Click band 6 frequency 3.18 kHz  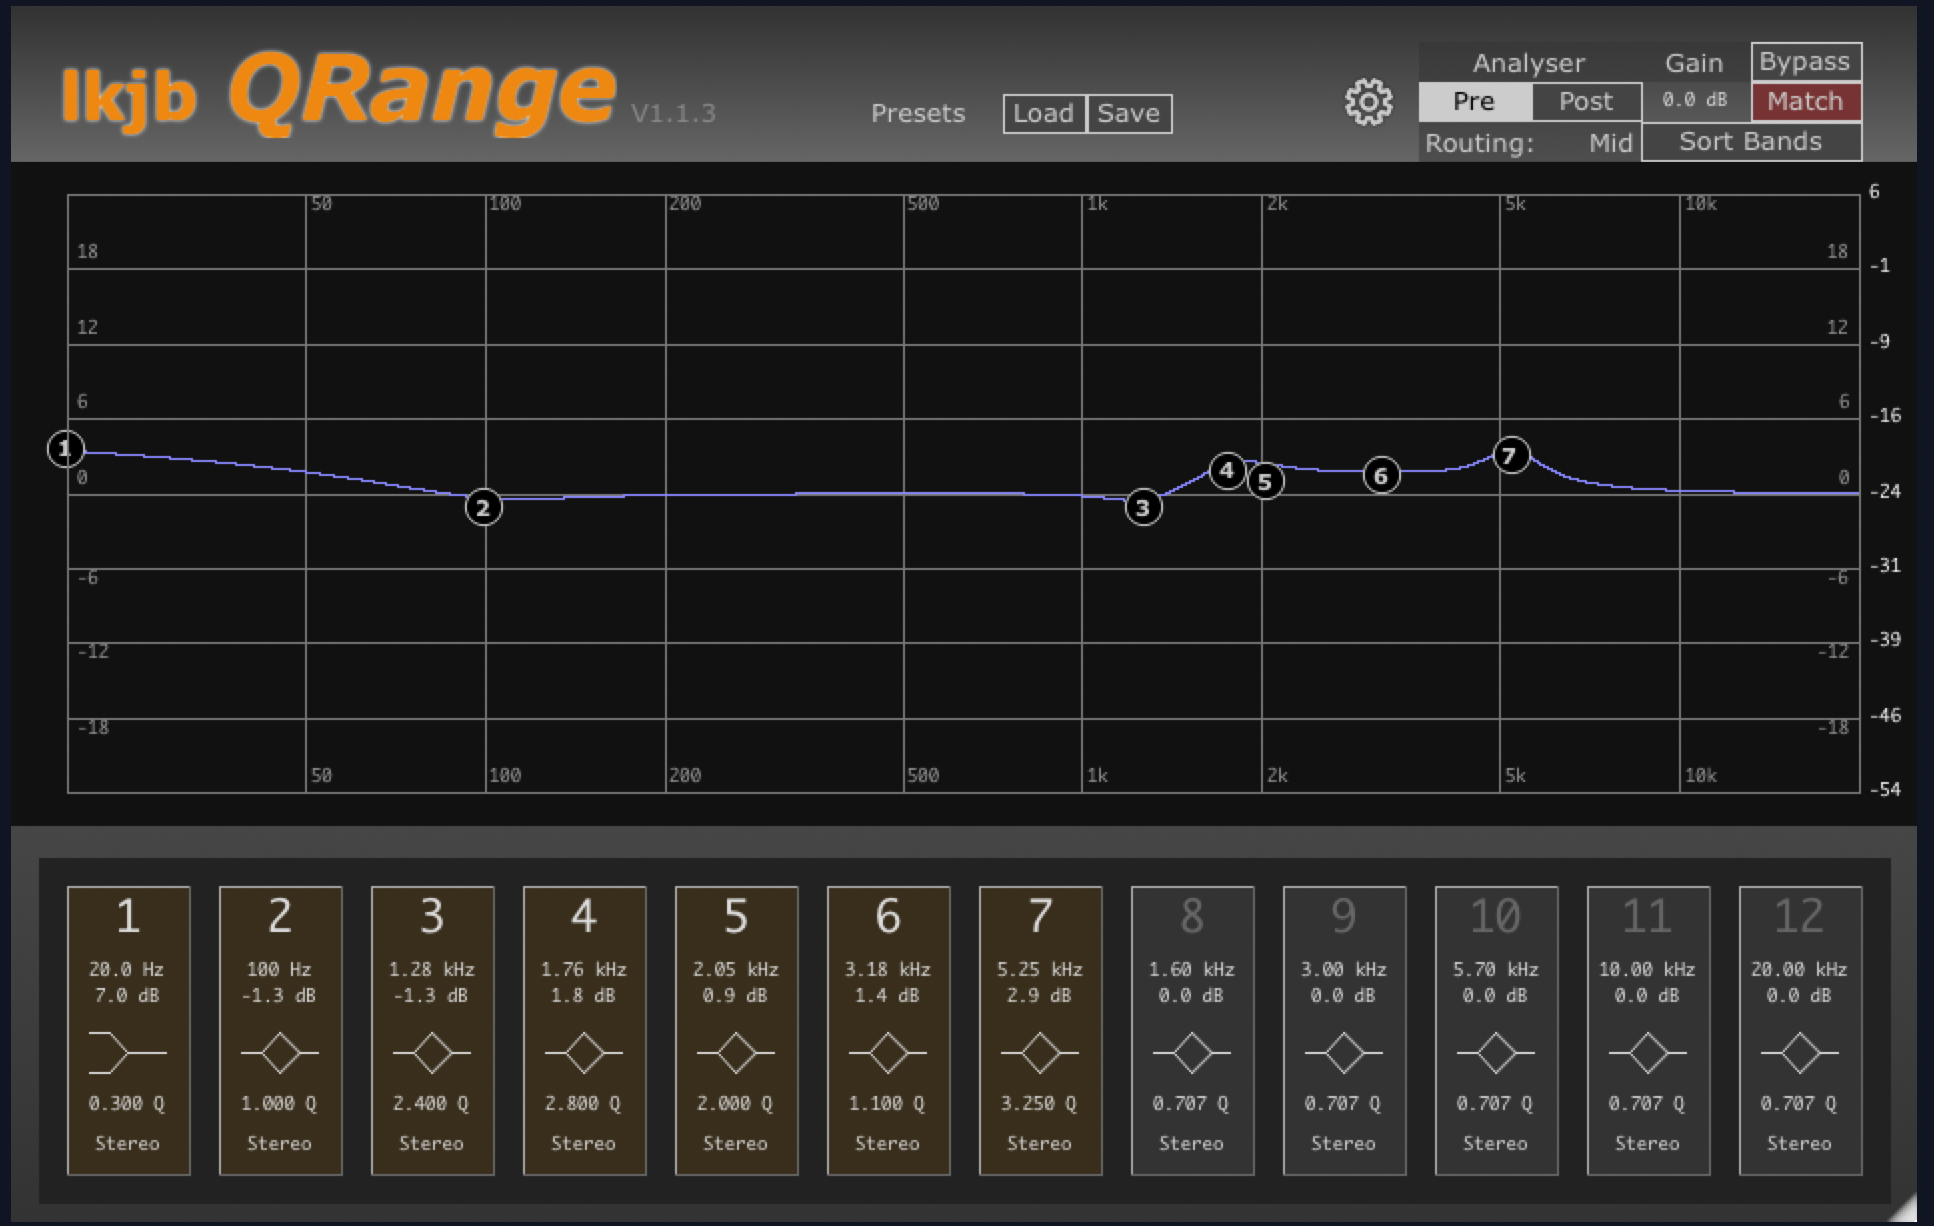[x=888, y=969]
